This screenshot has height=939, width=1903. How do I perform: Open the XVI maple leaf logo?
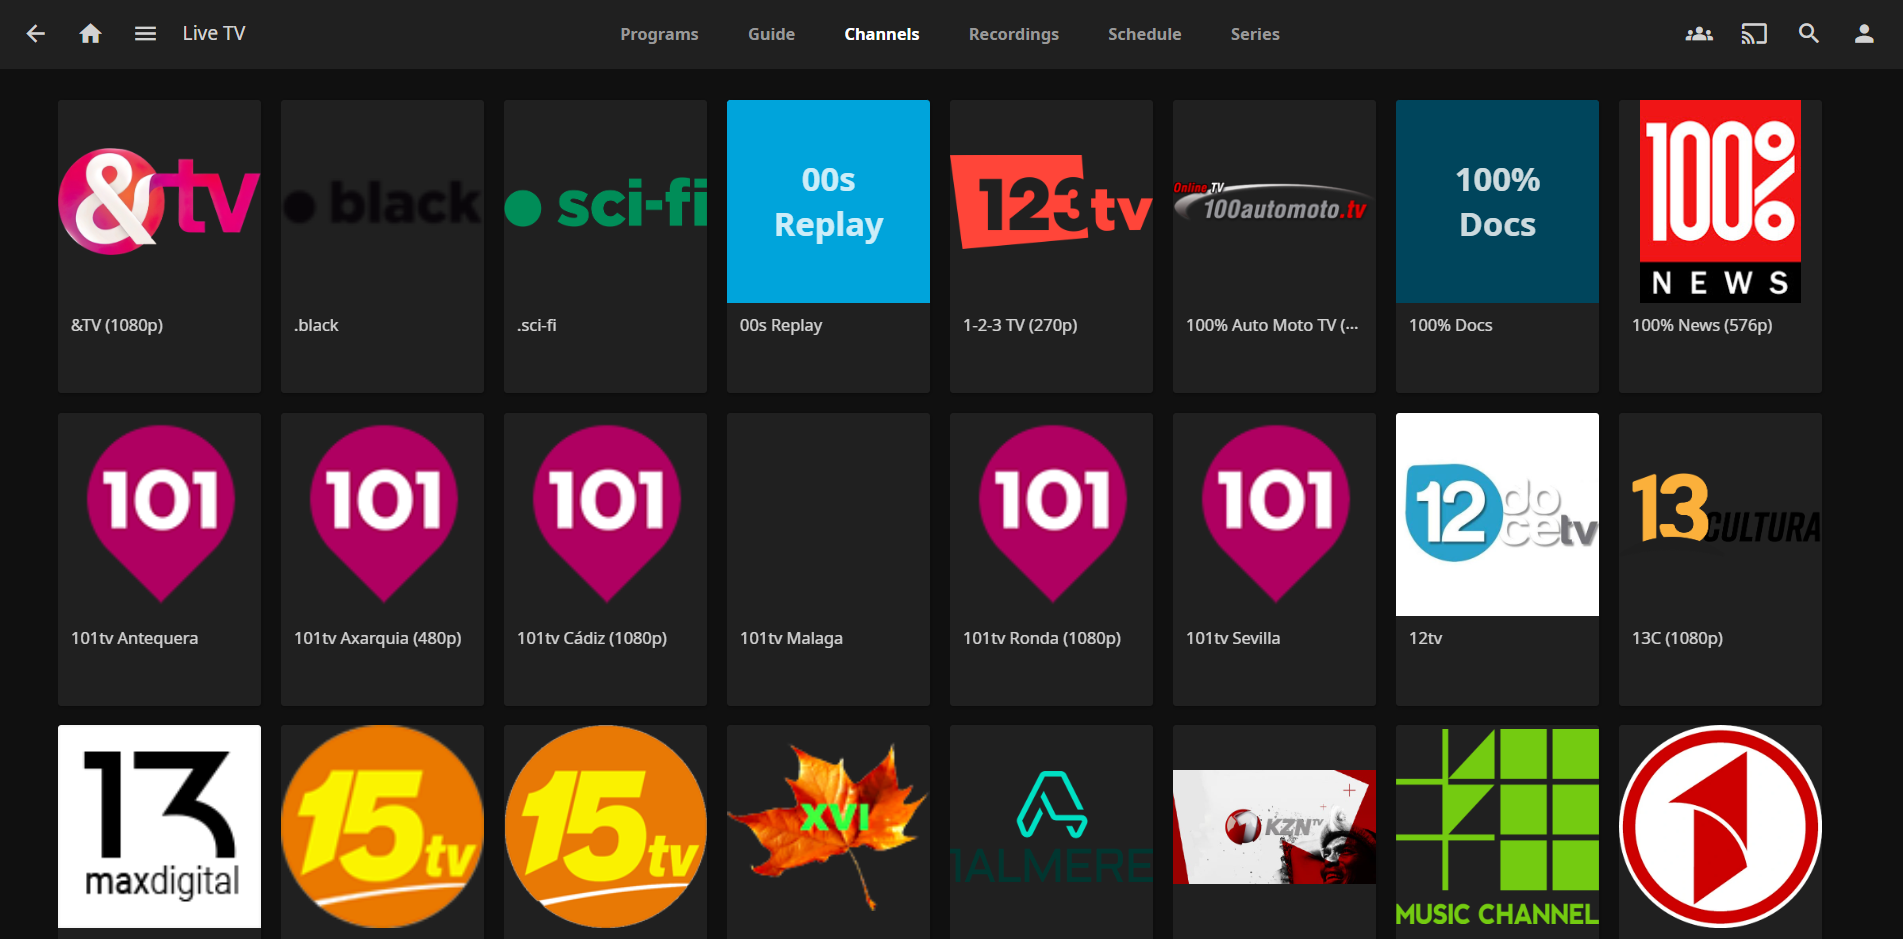[x=828, y=826]
